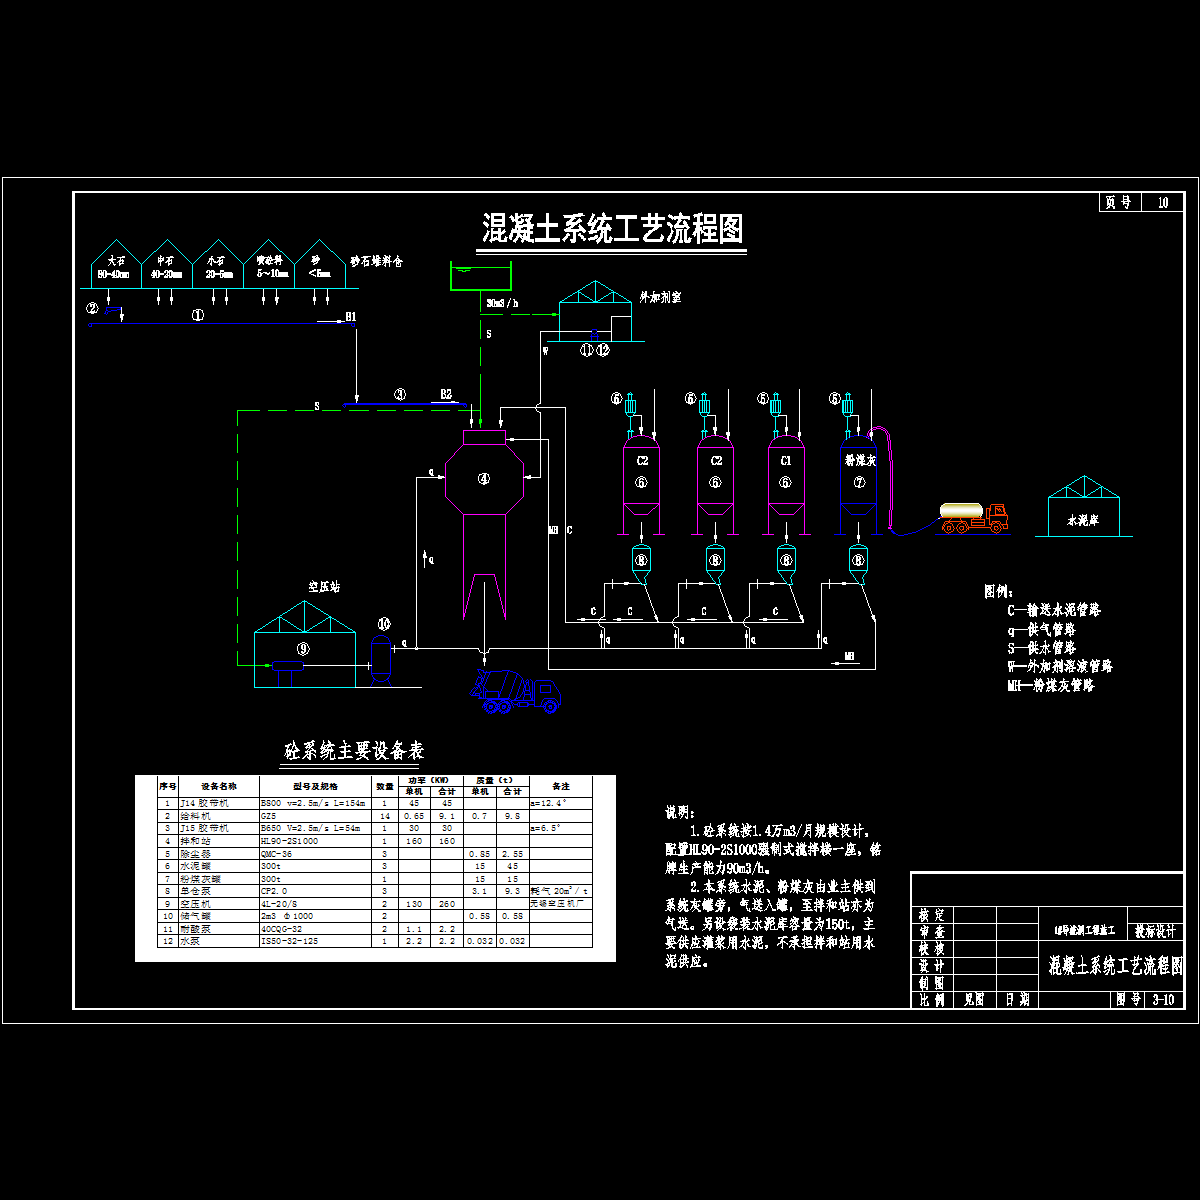Click the 投标设计 title block cell
Image resolution: width=1200 pixels, height=1200 pixels.
(x=1156, y=932)
